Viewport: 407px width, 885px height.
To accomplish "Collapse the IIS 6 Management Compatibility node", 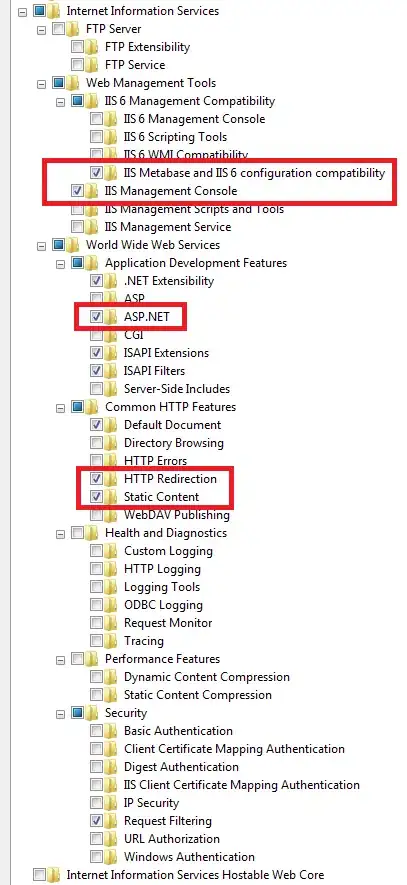I will pyautogui.click(x=60, y=102).
